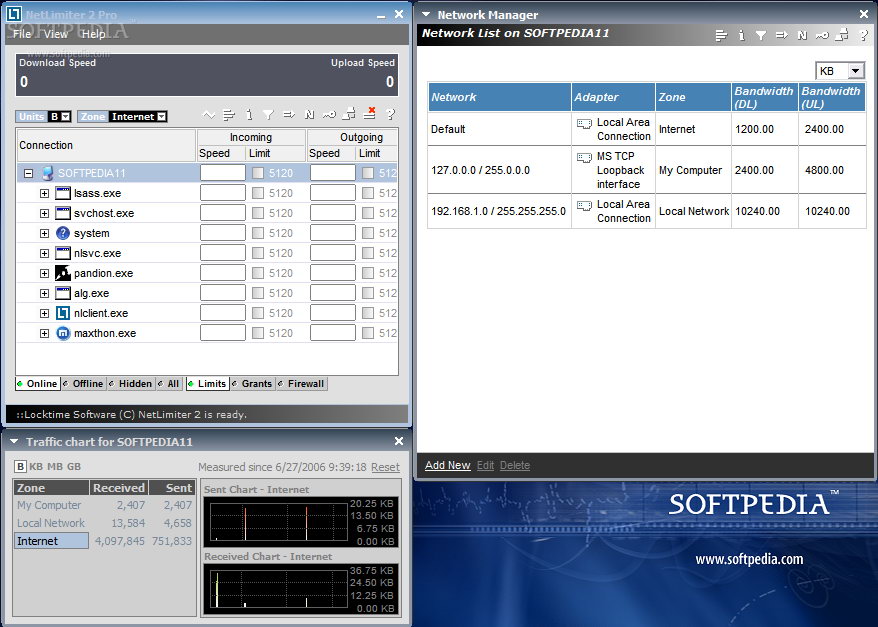Click the SOFTPEDIA11 computer icon

coord(48,173)
